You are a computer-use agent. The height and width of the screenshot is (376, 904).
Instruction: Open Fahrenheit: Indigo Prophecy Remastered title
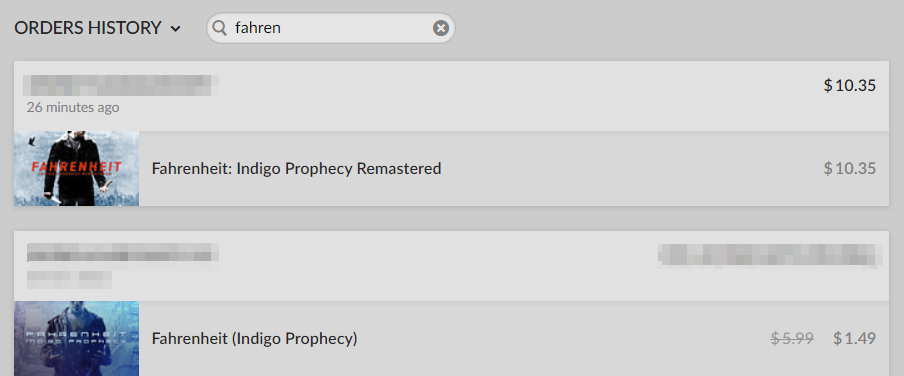296,168
